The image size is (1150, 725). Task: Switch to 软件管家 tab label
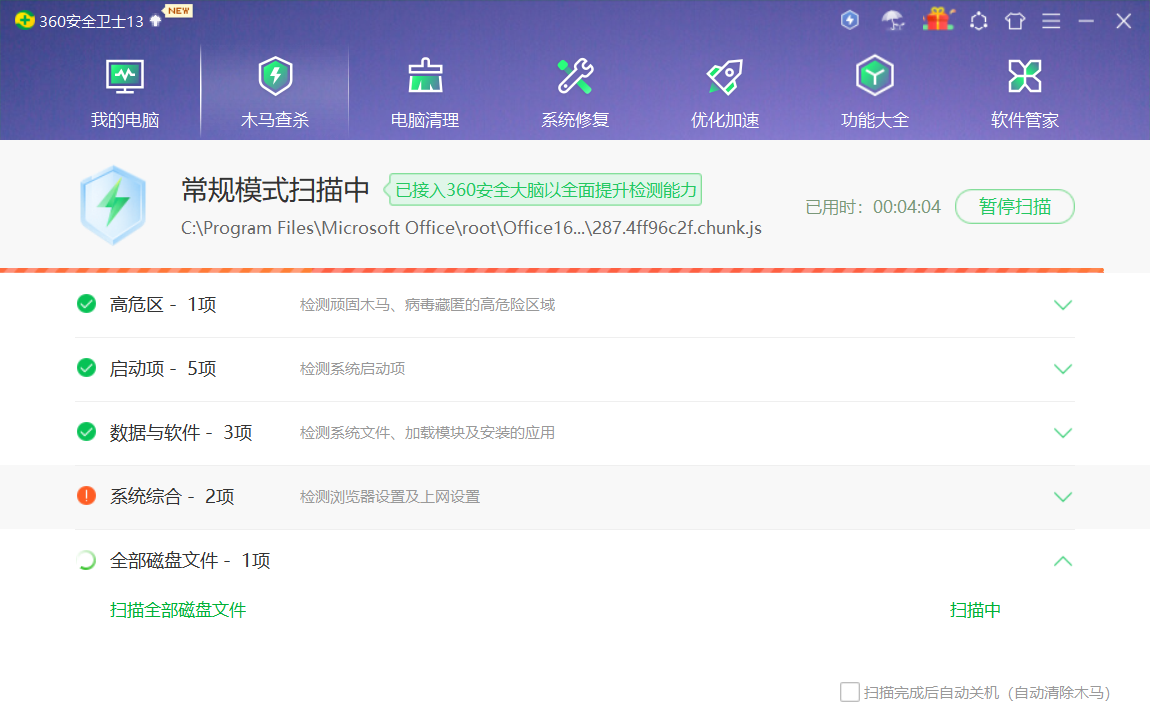(1025, 120)
